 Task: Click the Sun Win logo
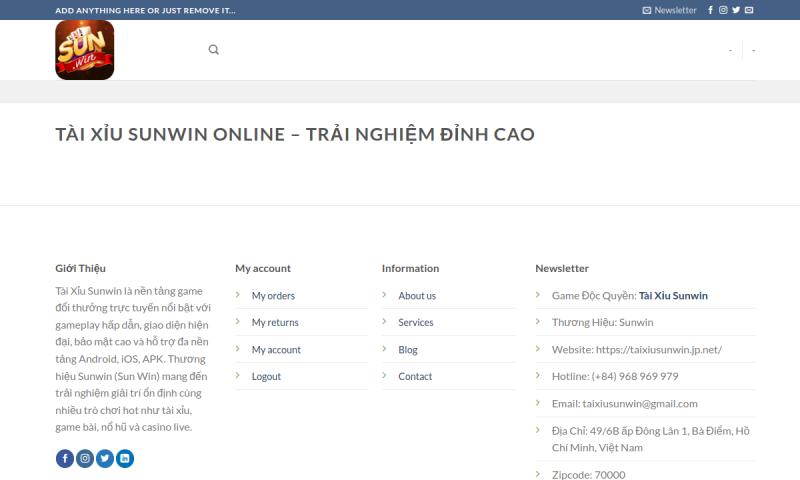[85, 50]
